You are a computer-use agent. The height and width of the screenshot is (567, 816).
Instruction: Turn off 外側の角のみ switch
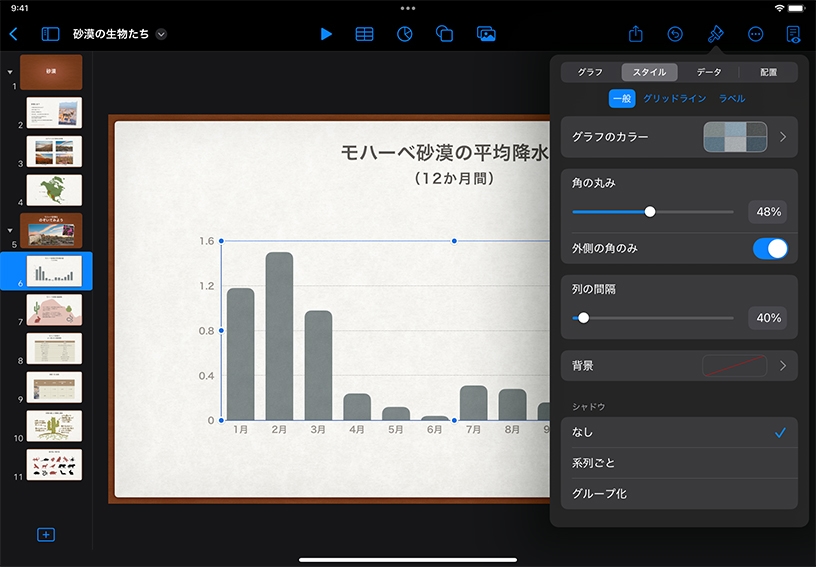click(x=770, y=248)
